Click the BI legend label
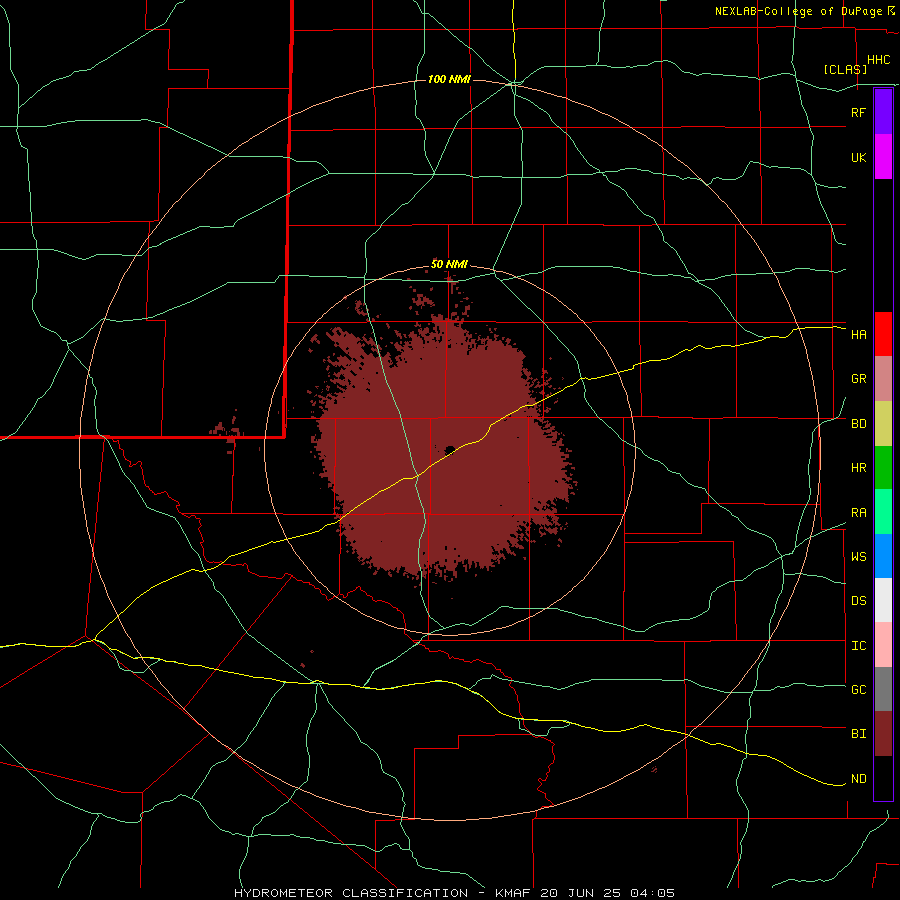The image size is (900, 900). click(858, 734)
